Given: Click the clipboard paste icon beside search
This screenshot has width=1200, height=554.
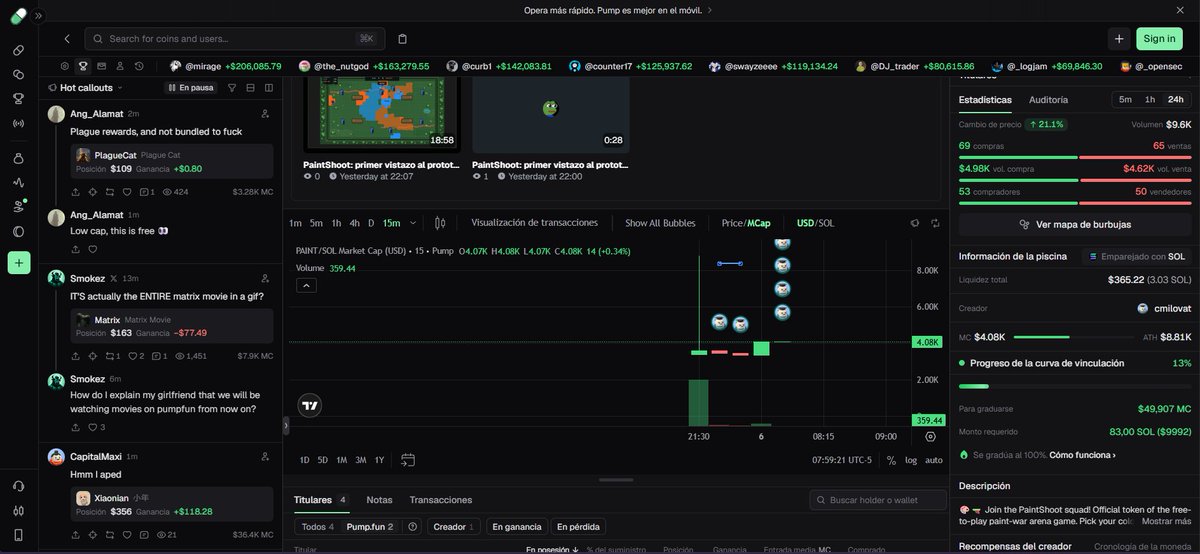Looking at the screenshot, I should [x=402, y=39].
